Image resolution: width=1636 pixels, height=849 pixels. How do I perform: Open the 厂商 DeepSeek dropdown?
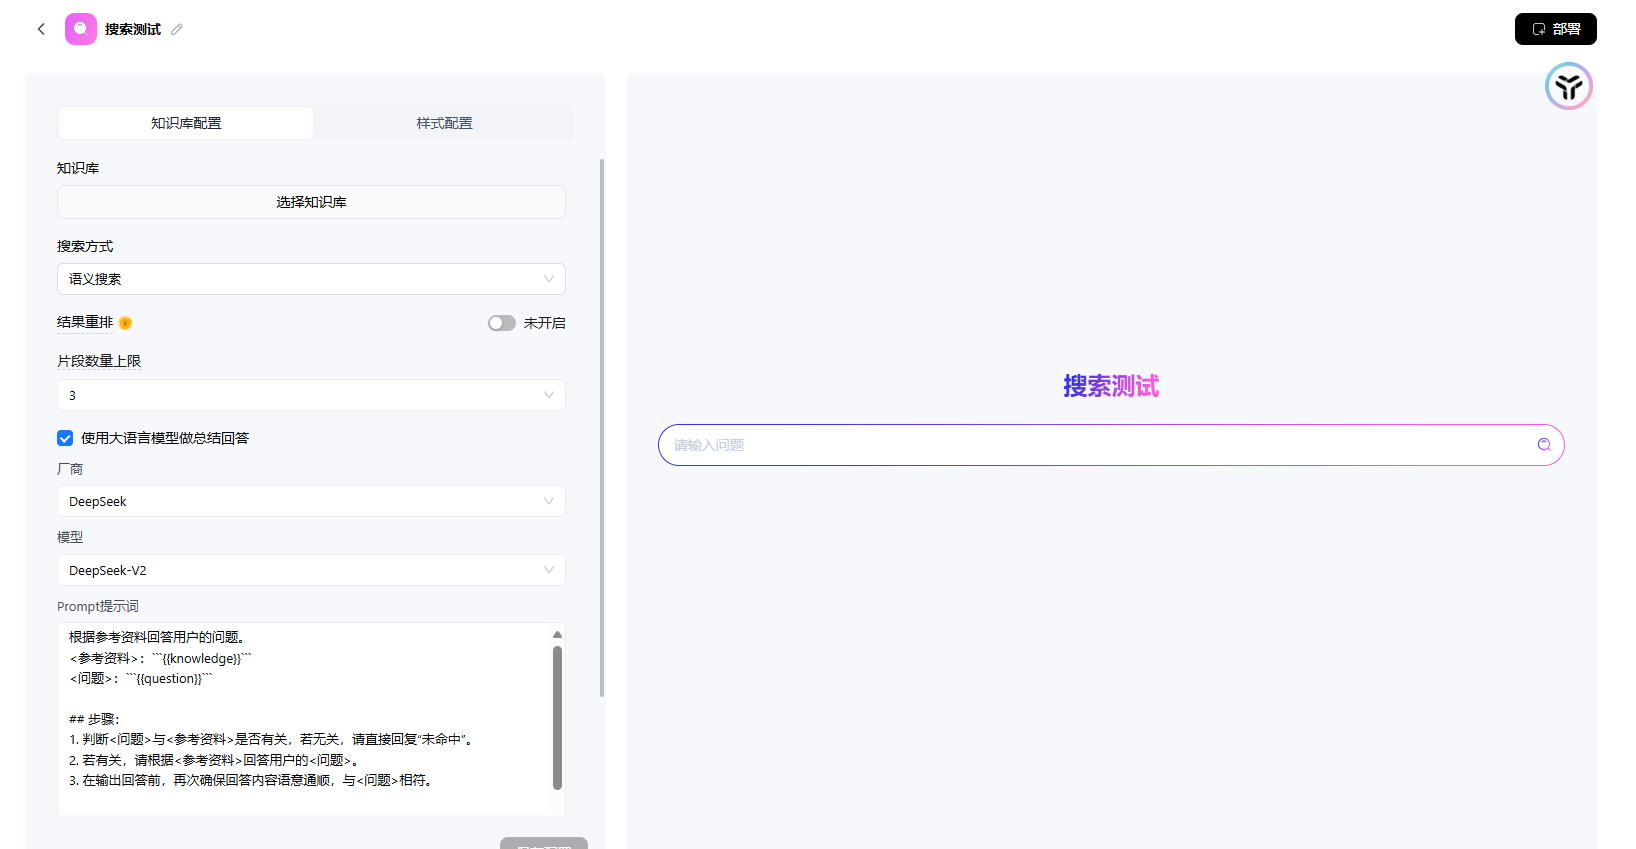pos(311,501)
